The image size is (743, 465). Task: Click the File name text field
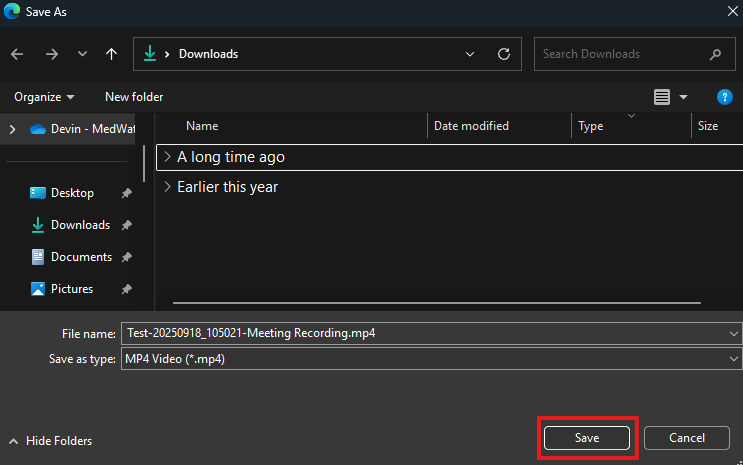click(420, 333)
